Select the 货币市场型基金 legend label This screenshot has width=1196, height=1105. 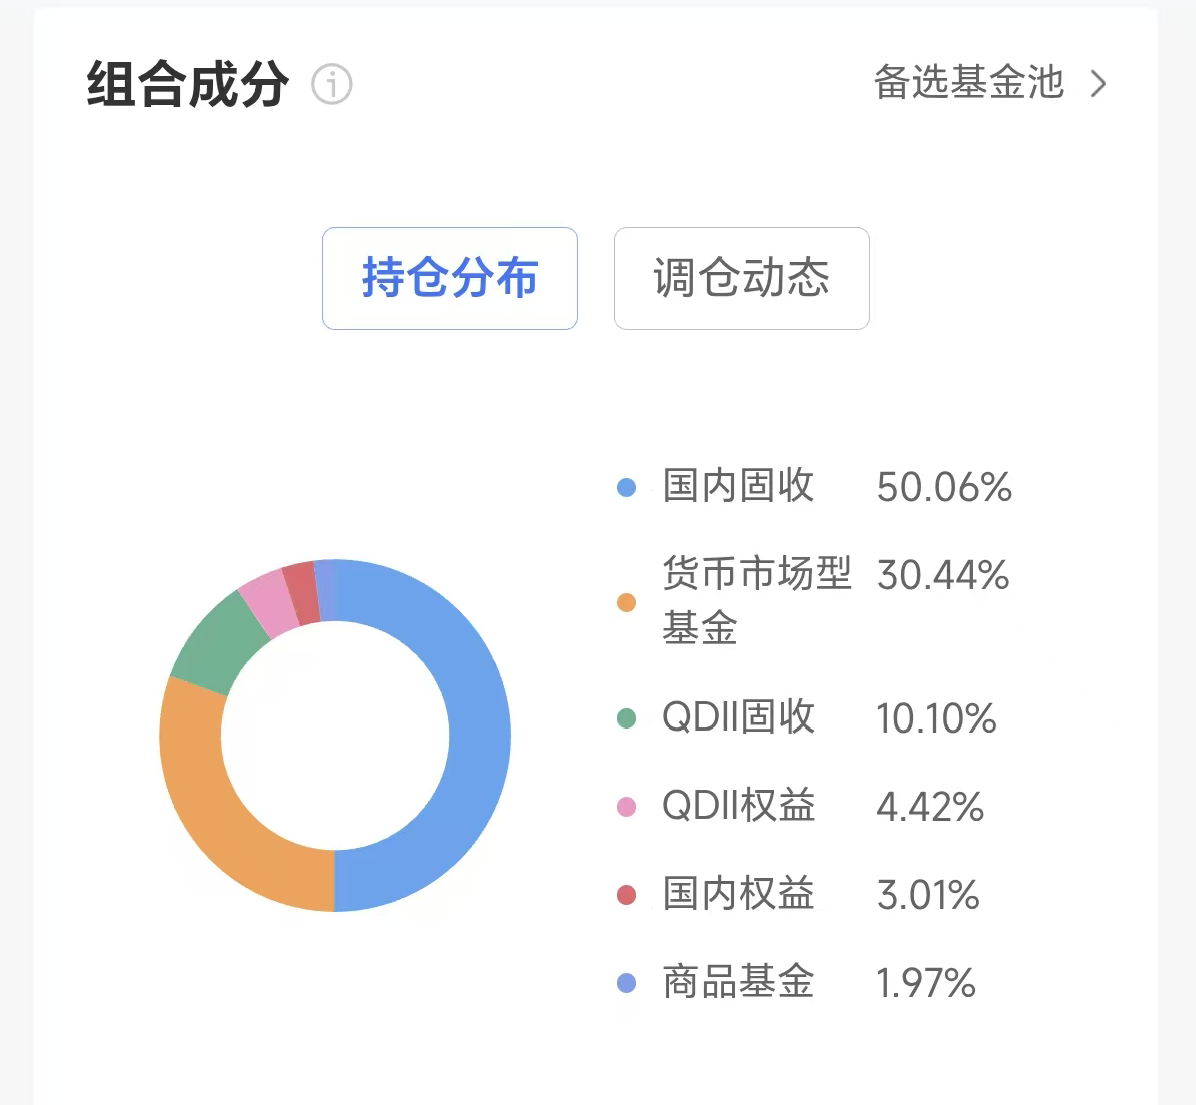757,601
